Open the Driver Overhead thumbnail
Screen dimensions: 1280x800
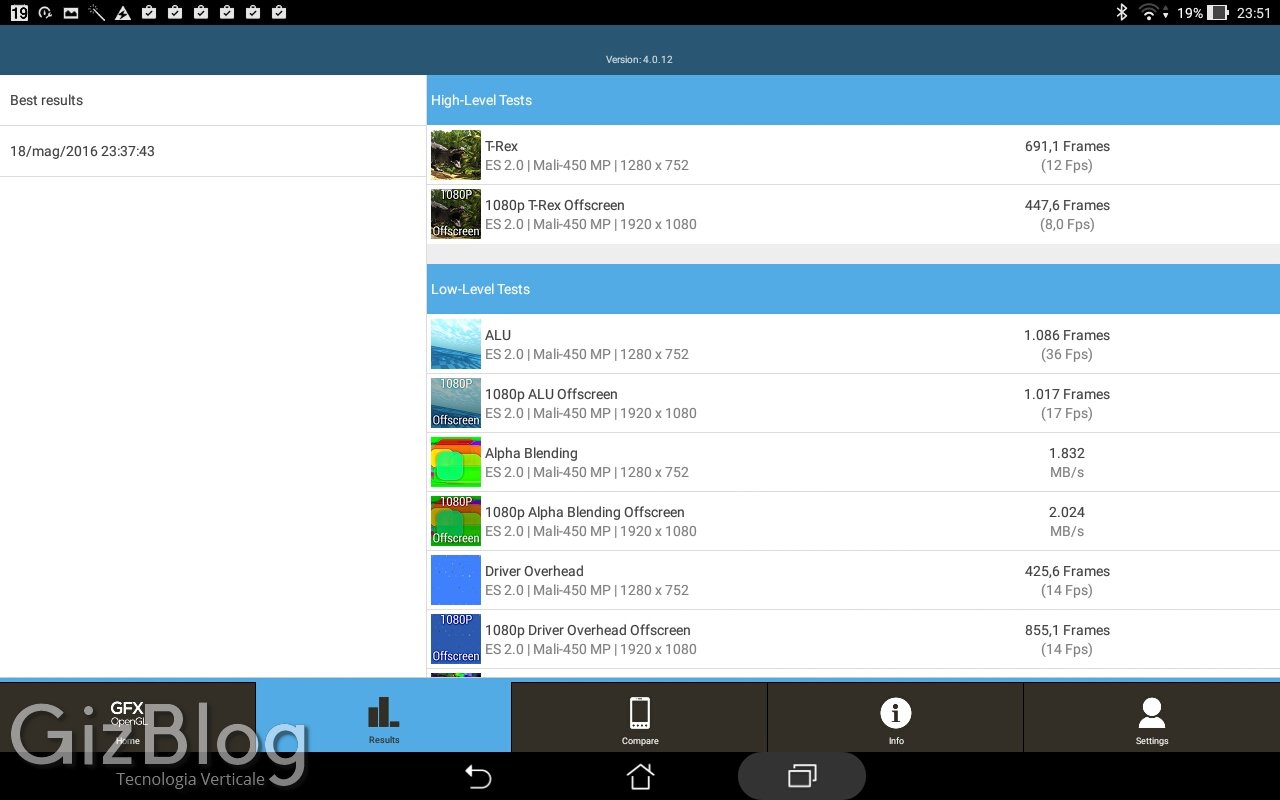(x=456, y=580)
